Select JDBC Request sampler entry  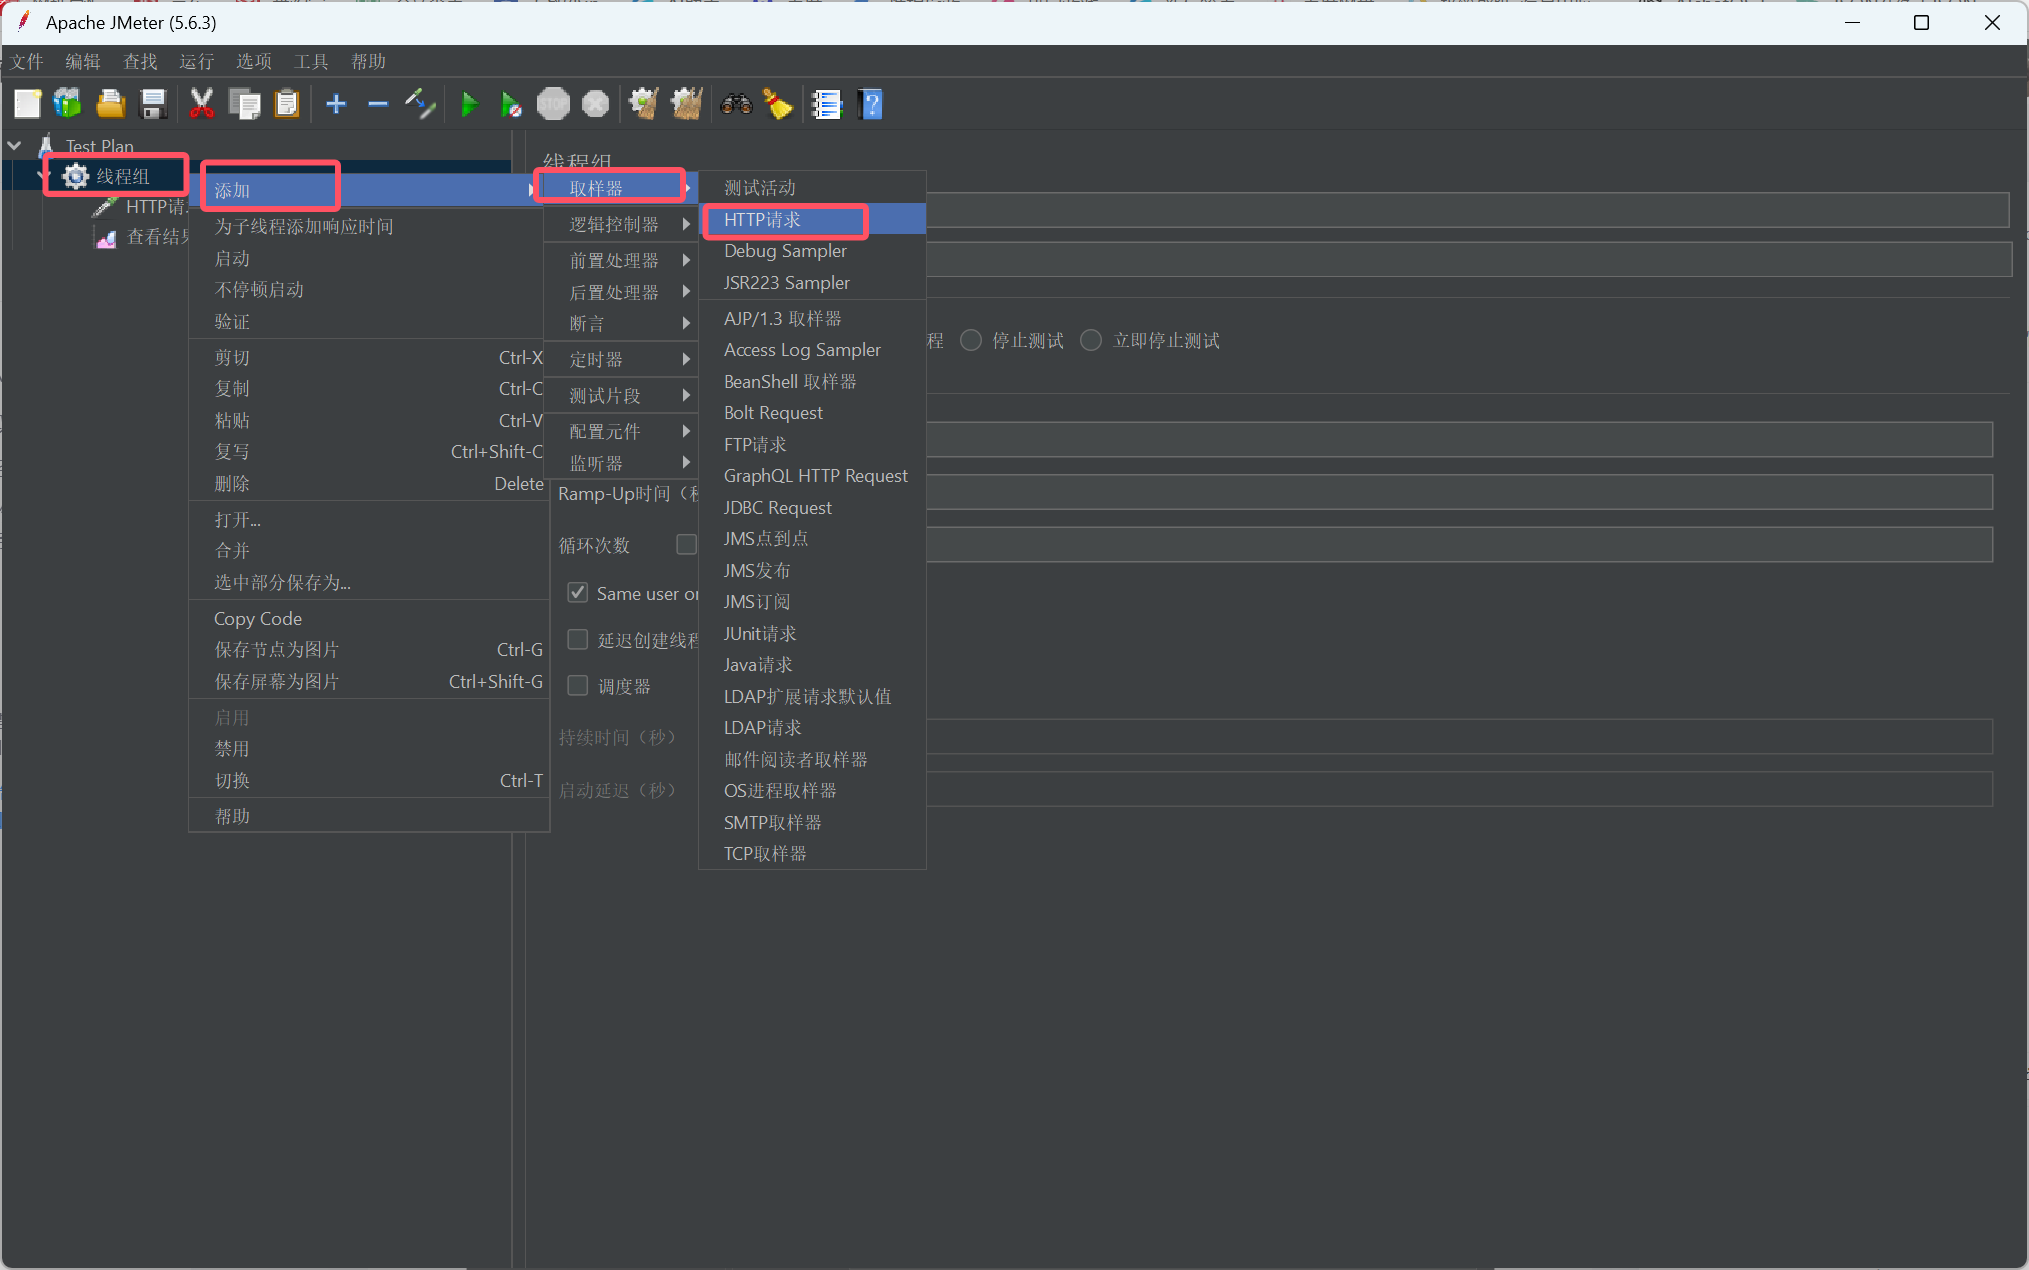pyautogui.click(x=777, y=508)
